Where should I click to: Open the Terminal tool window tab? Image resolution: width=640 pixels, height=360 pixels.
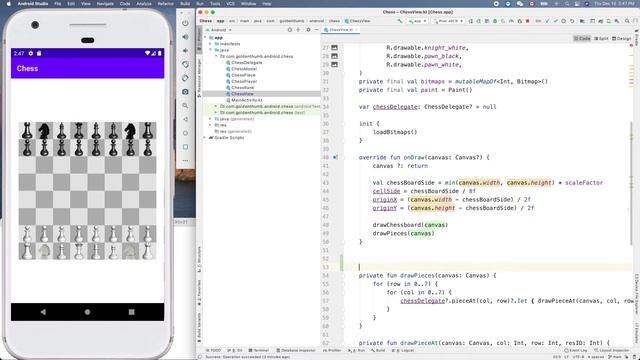pos(259,350)
